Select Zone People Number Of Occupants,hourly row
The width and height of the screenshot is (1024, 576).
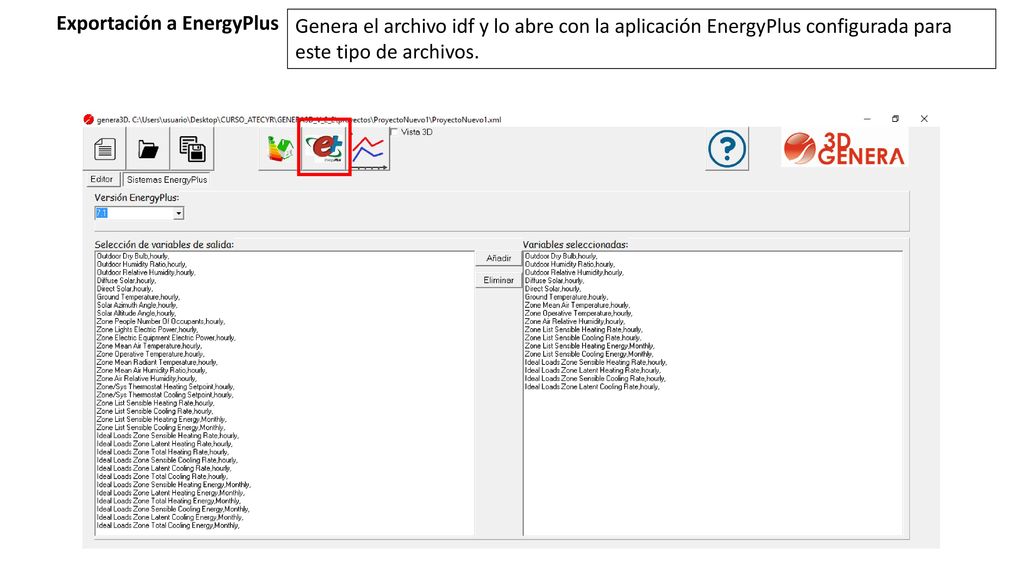coord(161,321)
